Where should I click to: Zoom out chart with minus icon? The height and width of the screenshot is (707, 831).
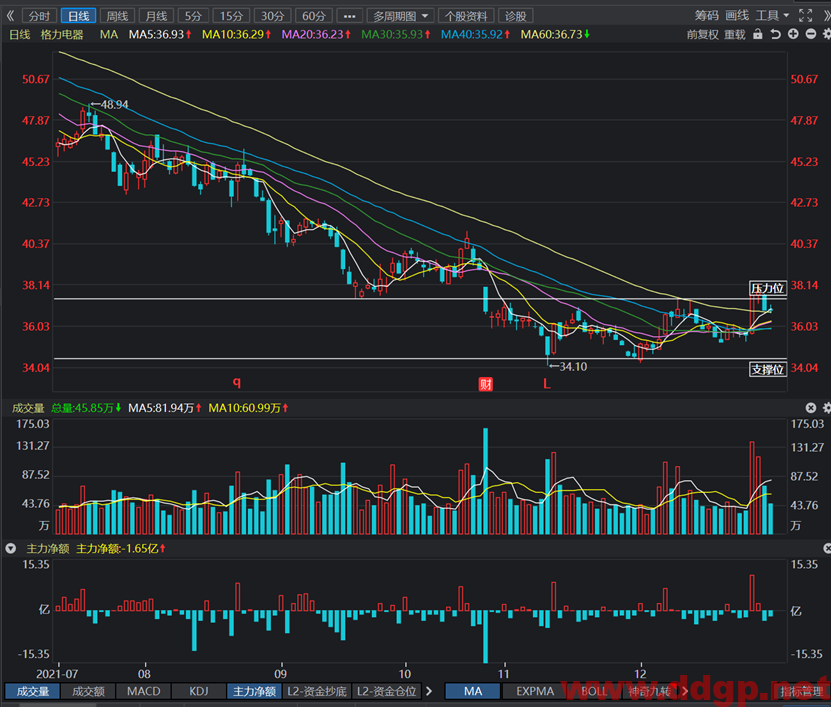(811, 34)
